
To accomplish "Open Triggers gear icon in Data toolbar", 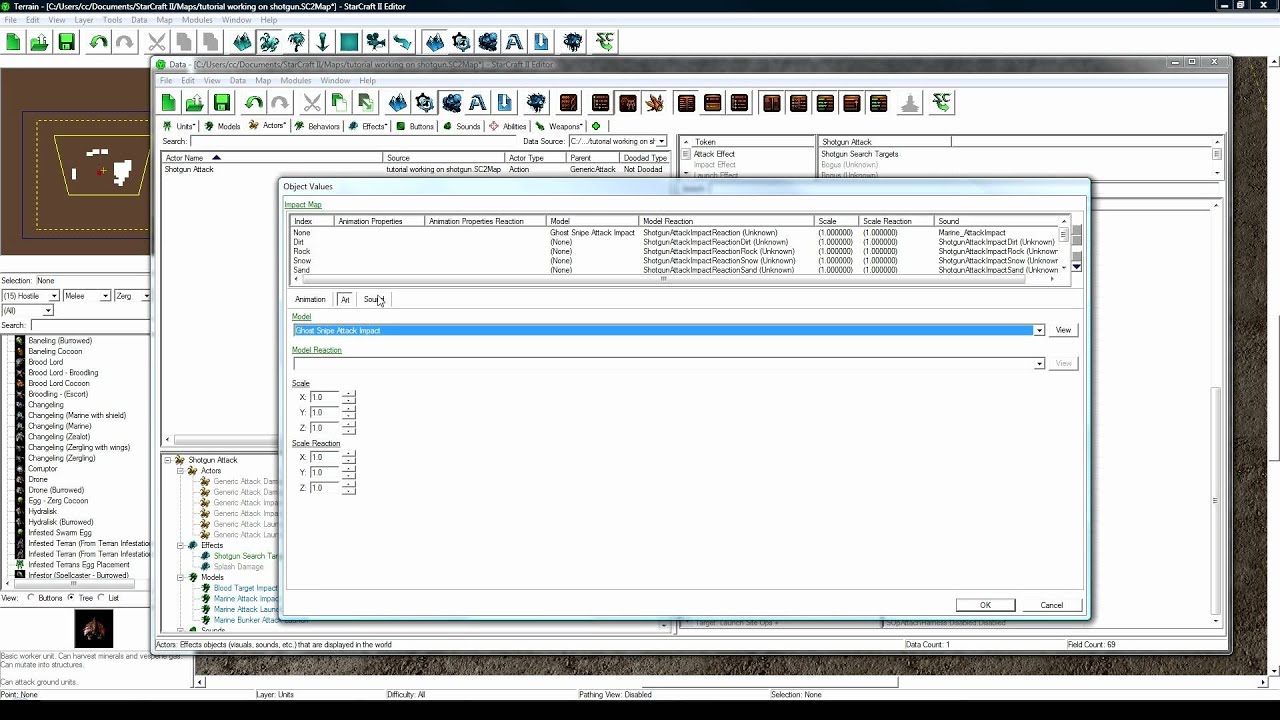I will coord(425,102).
